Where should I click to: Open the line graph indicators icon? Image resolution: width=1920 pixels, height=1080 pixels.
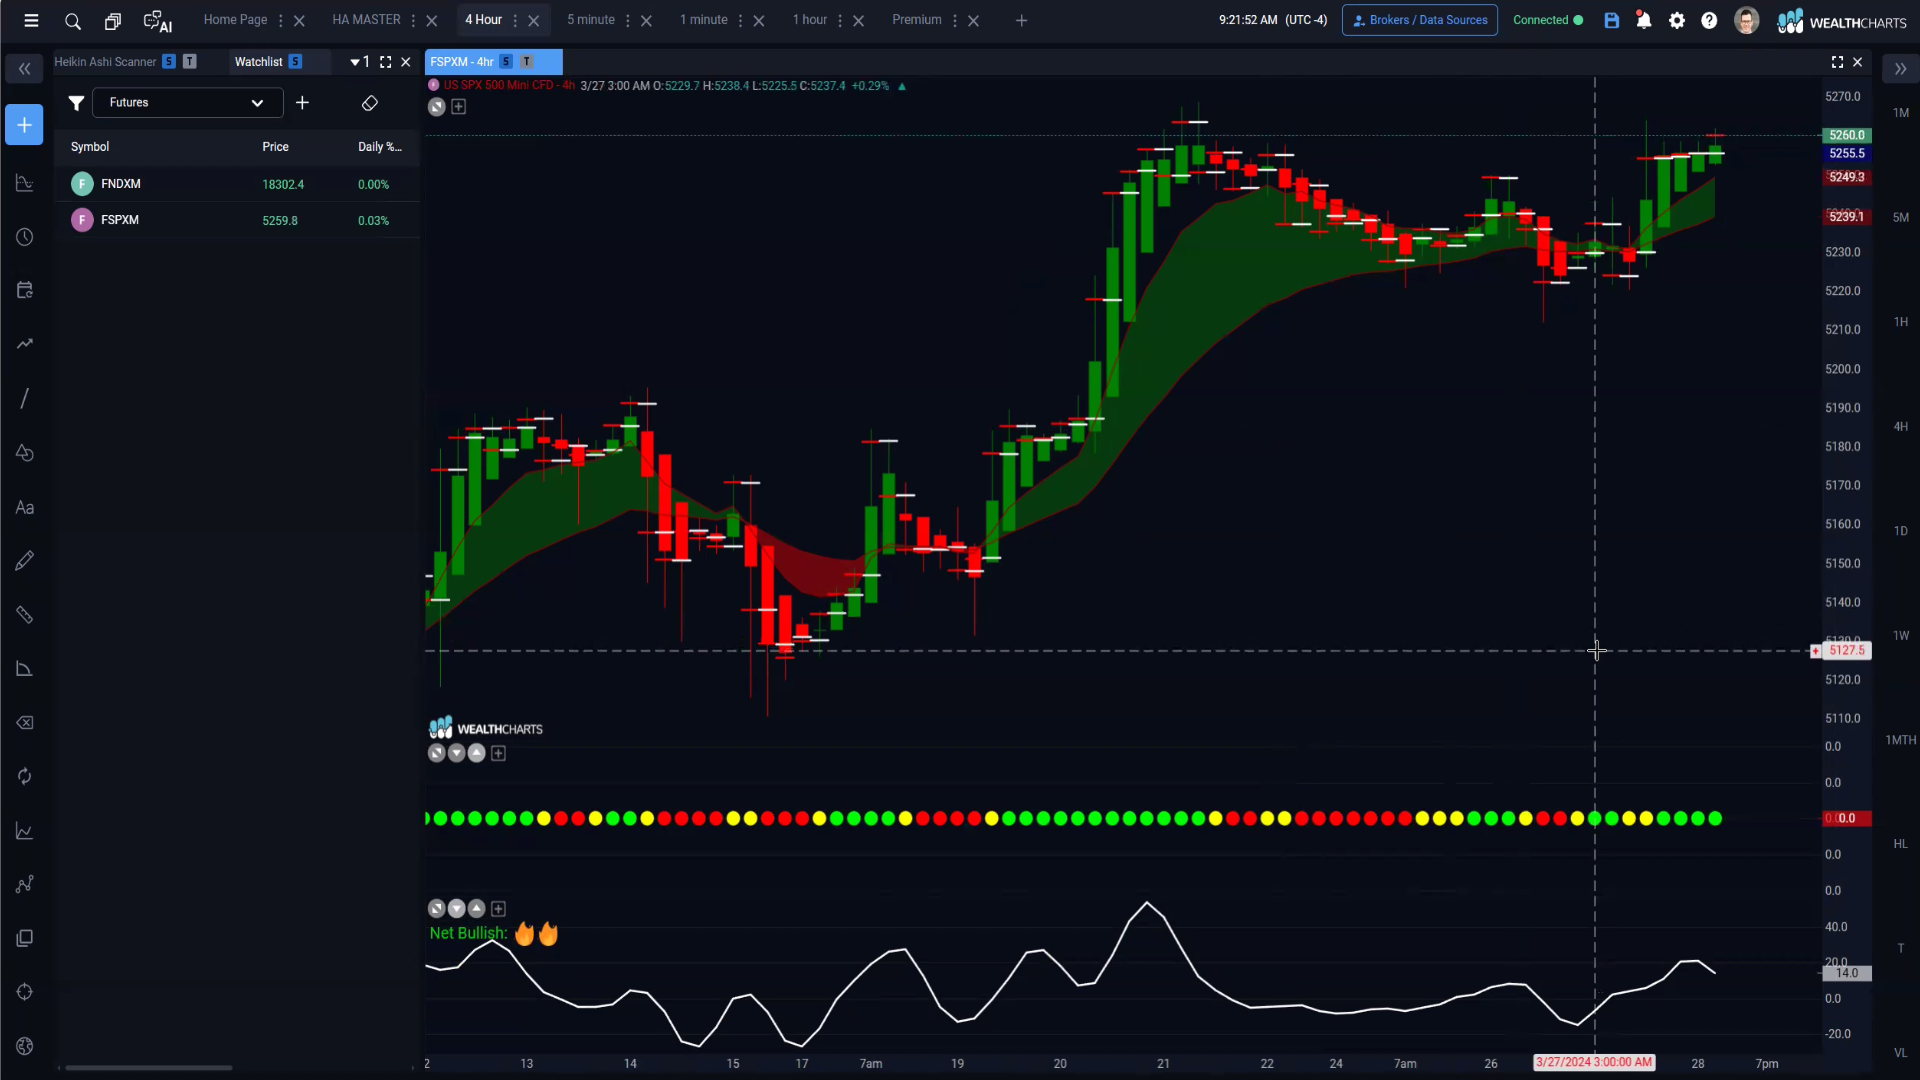tap(25, 831)
